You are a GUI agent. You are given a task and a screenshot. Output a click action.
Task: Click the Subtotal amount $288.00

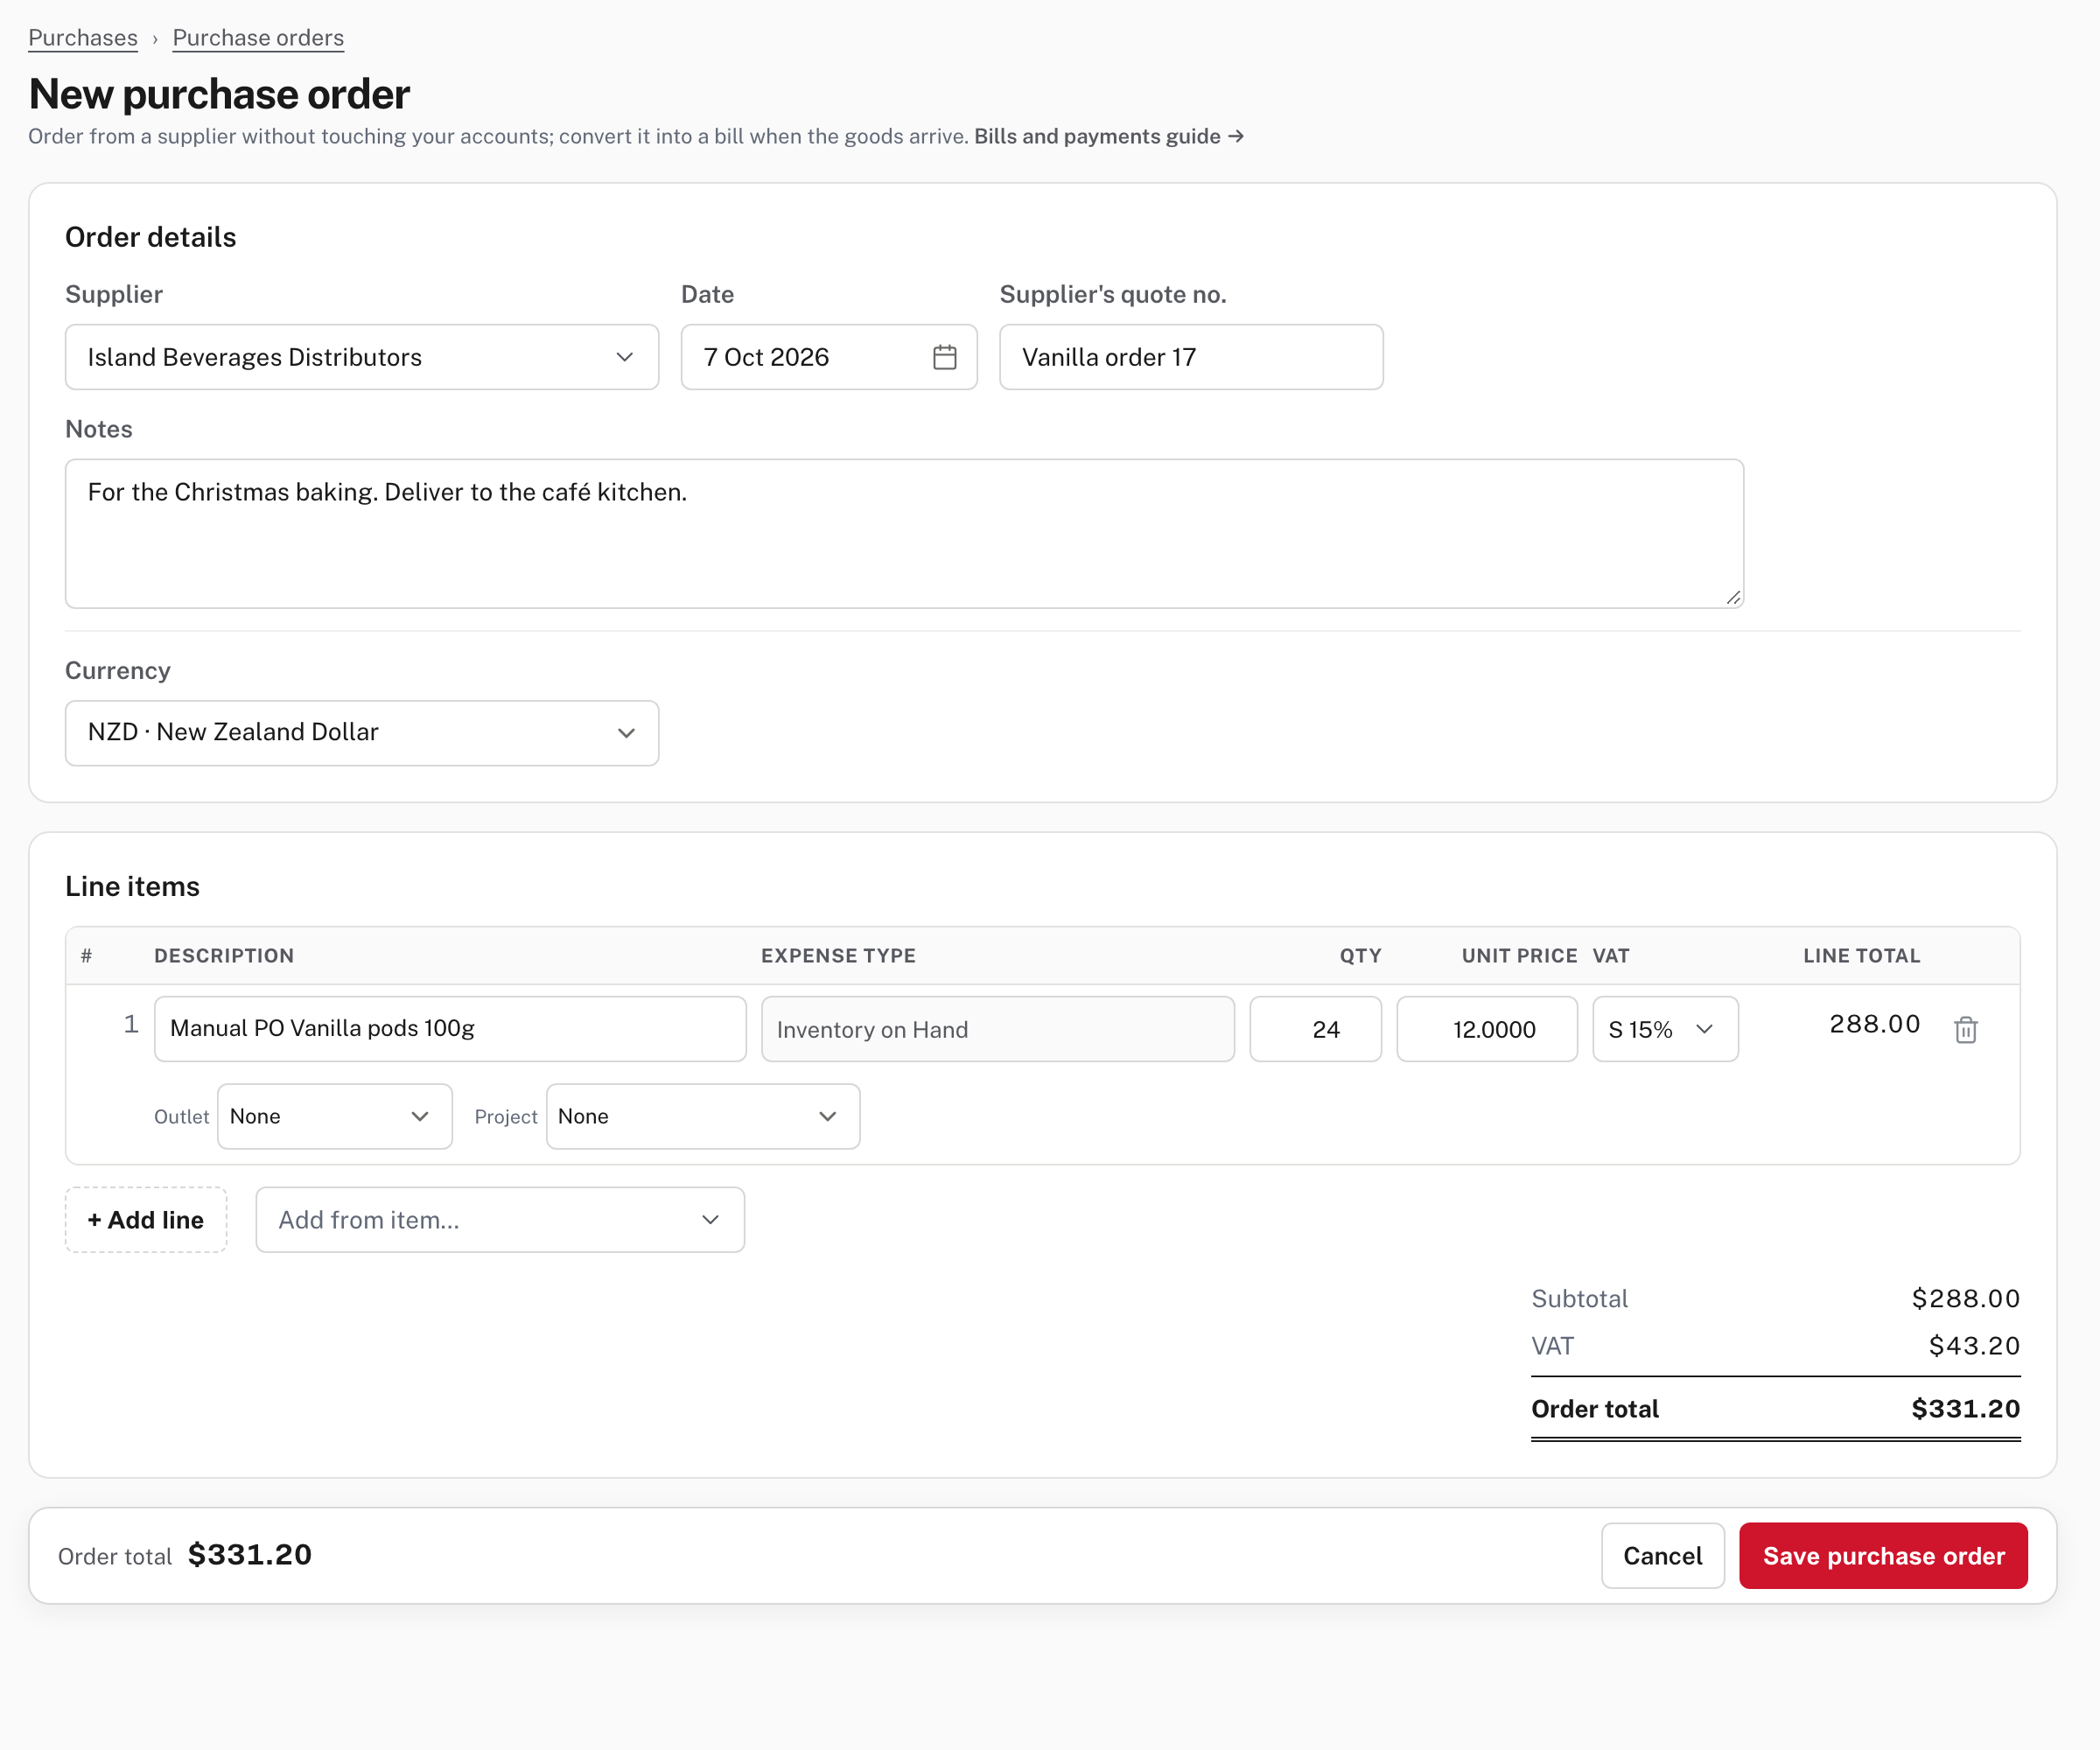click(1965, 1299)
